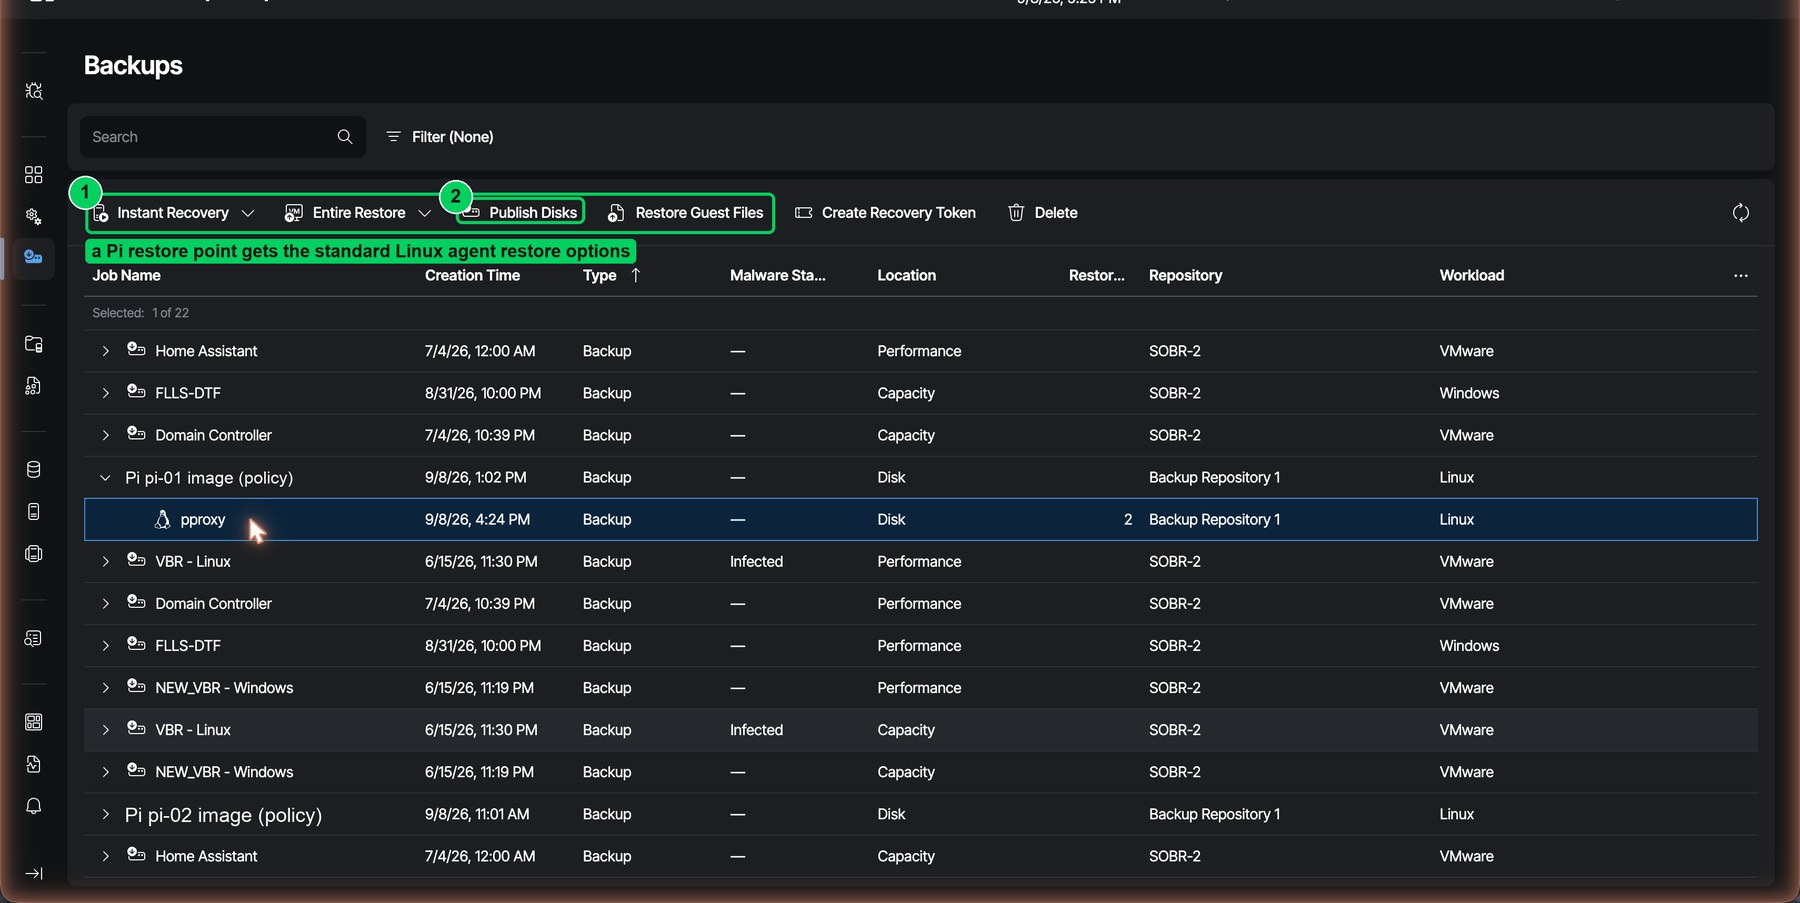Open the single server icon in sidebar
The width and height of the screenshot is (1800, 903).
point(34,512)
